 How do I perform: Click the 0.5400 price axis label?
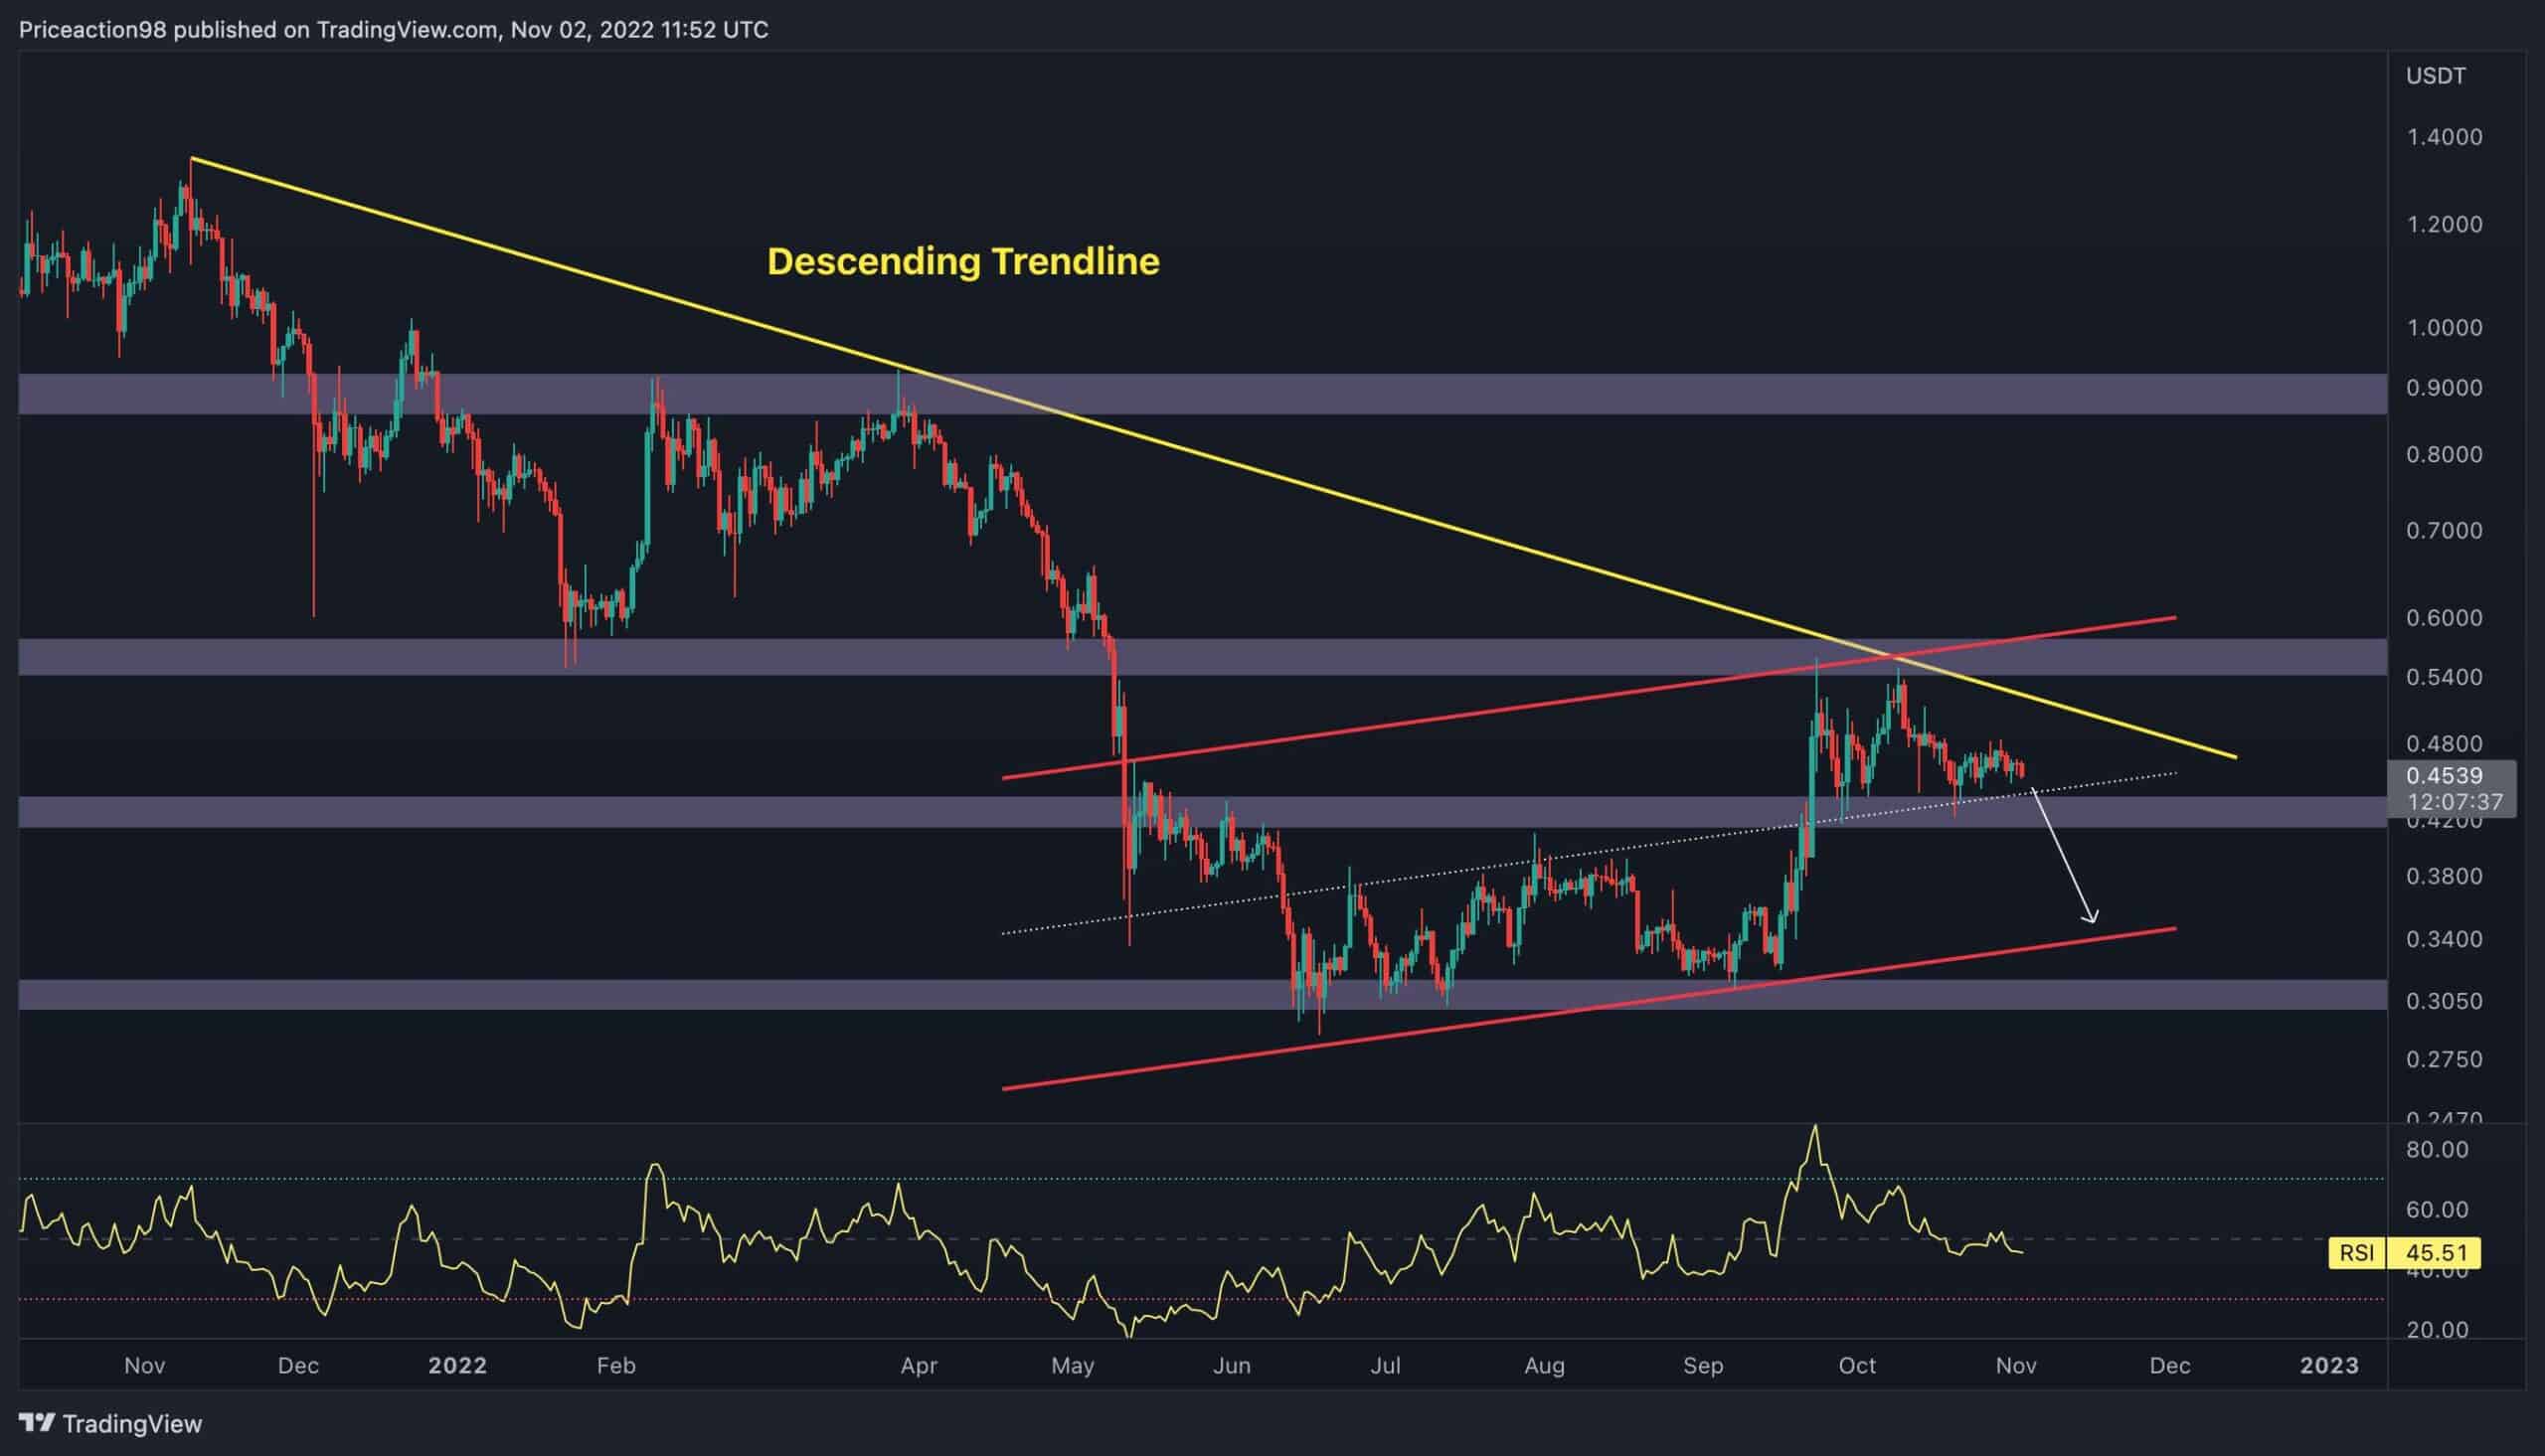click(2444, 677)
